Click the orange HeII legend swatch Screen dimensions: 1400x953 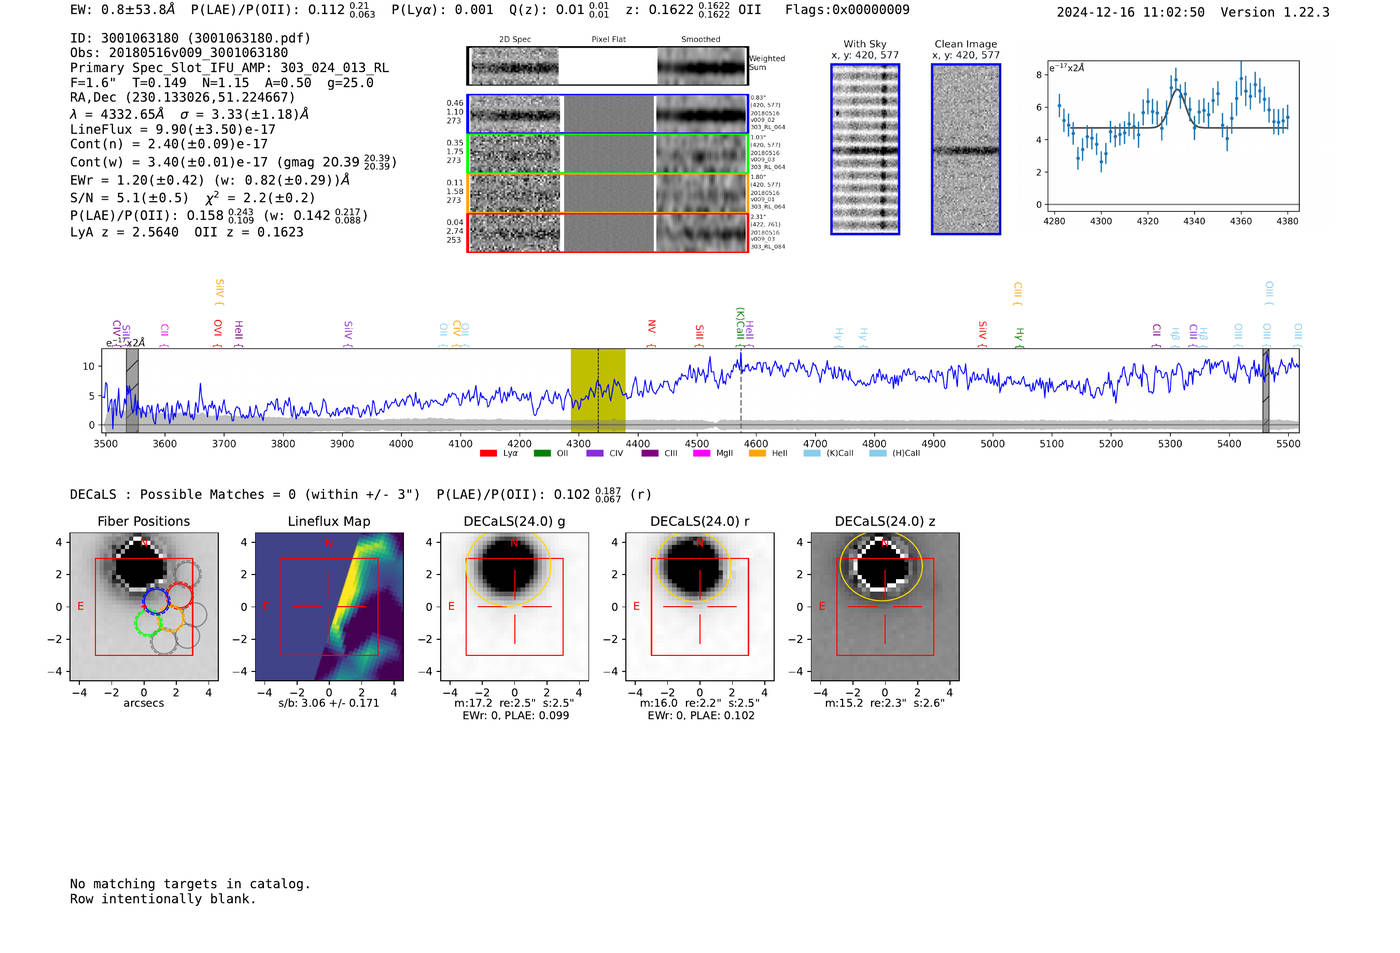(757, 454)
